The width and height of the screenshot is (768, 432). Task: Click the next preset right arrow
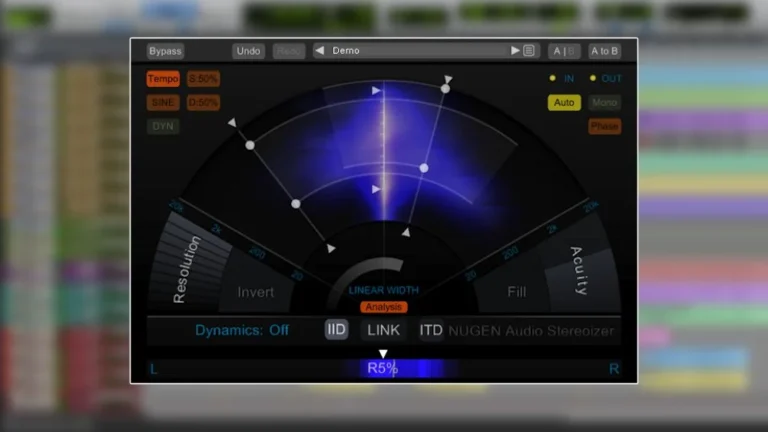[x=516, y=50]
